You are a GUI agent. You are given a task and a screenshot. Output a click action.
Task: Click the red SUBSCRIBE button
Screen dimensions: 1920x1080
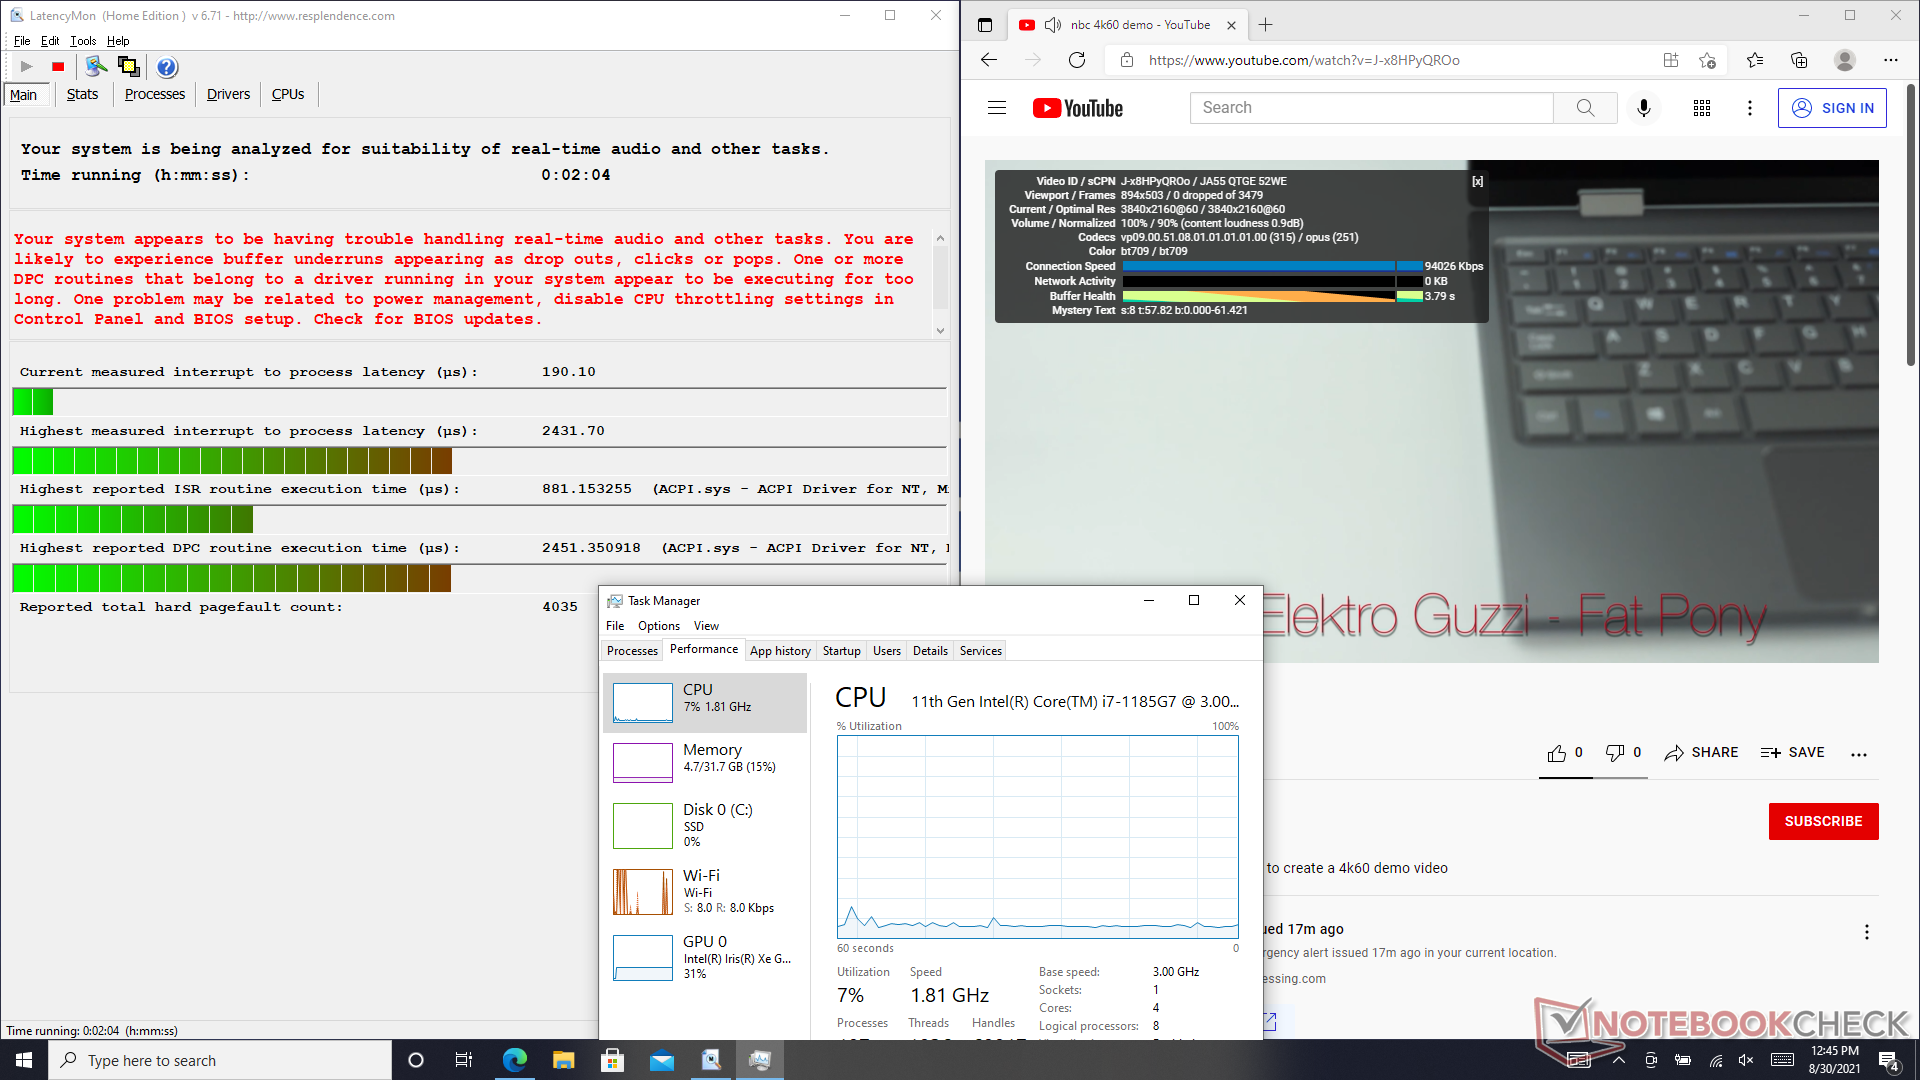pyautogui.click(x=1822, y=821)
